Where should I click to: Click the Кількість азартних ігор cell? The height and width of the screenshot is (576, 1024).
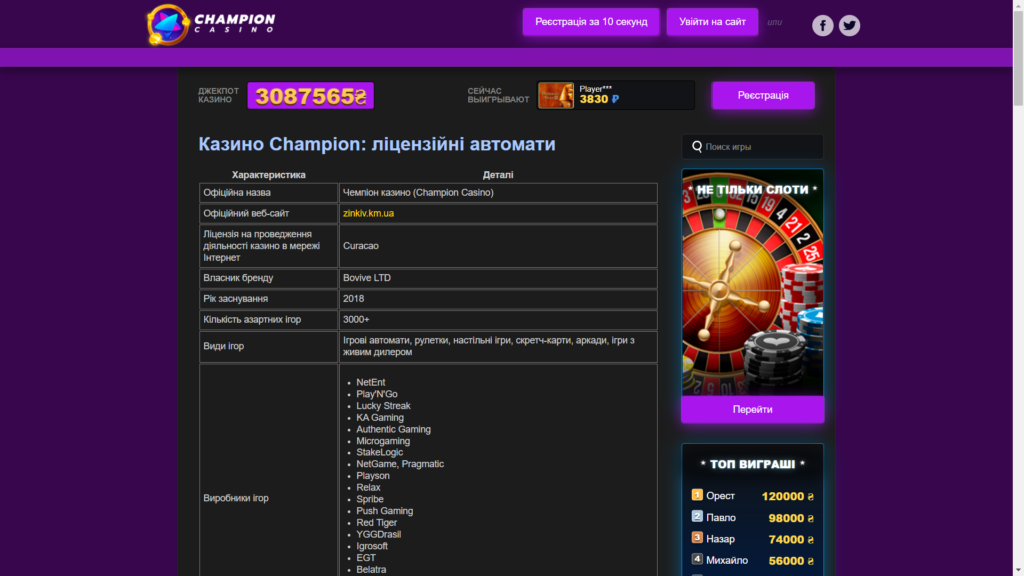(x=268, y=320)
